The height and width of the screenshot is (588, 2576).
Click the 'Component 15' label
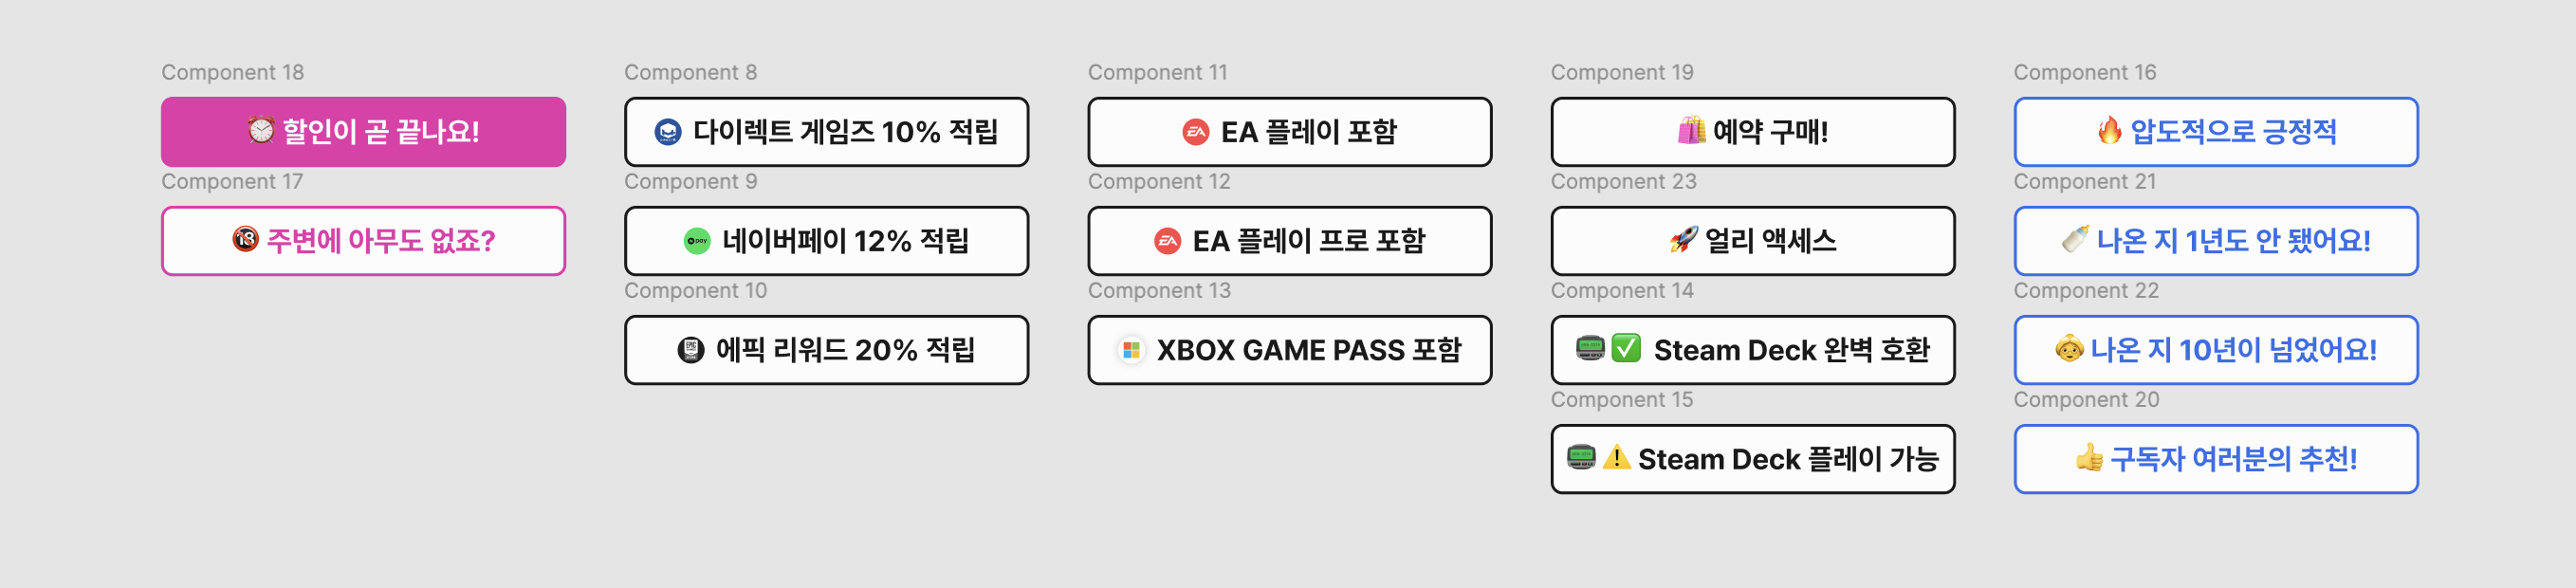[1622, 399]
